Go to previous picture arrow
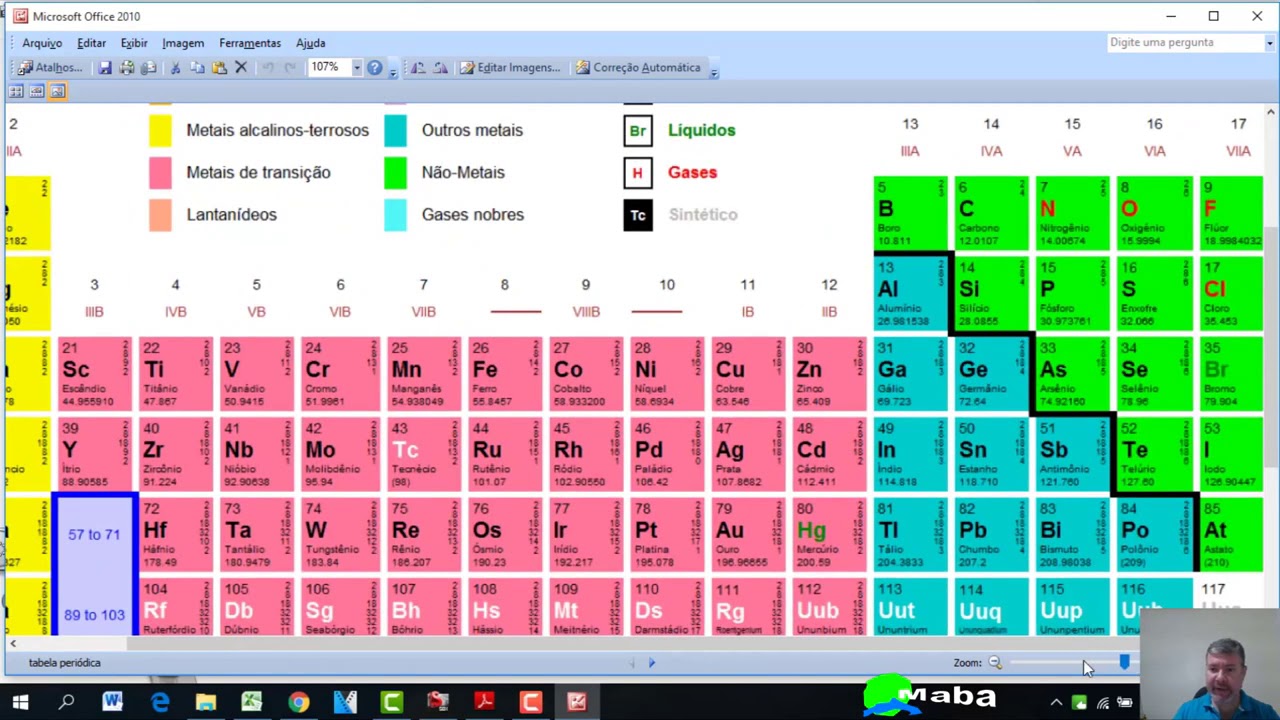The width and height of the screenshot is (1280, 720). pos(632,662)
